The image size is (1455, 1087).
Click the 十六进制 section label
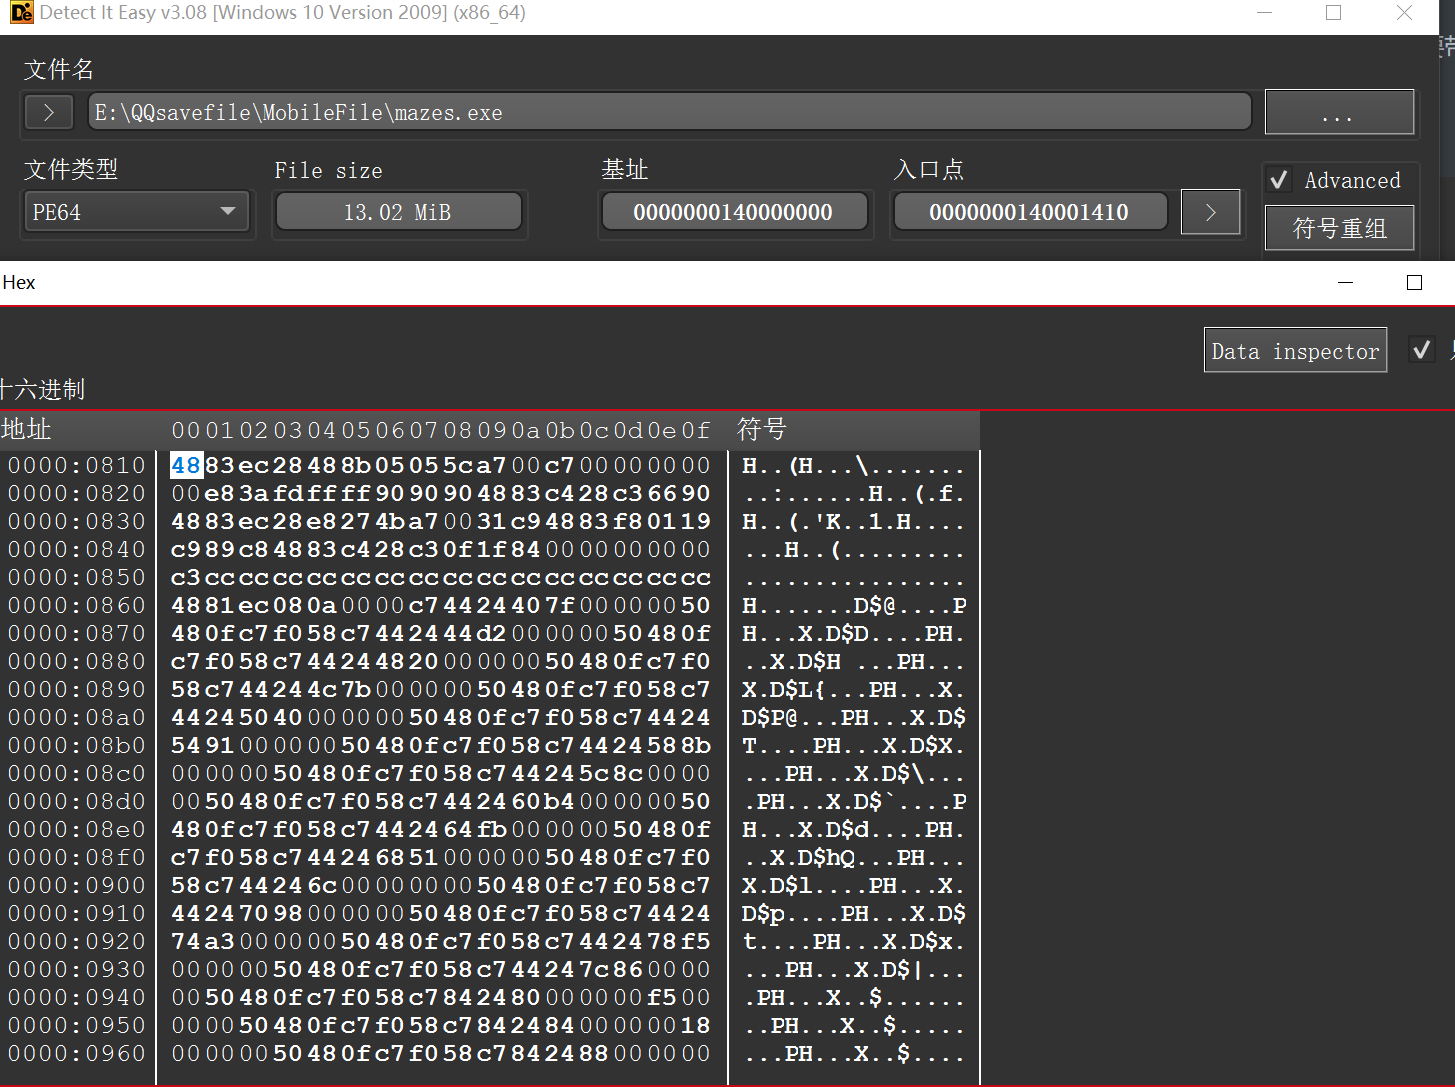click(x=42, y=389)
